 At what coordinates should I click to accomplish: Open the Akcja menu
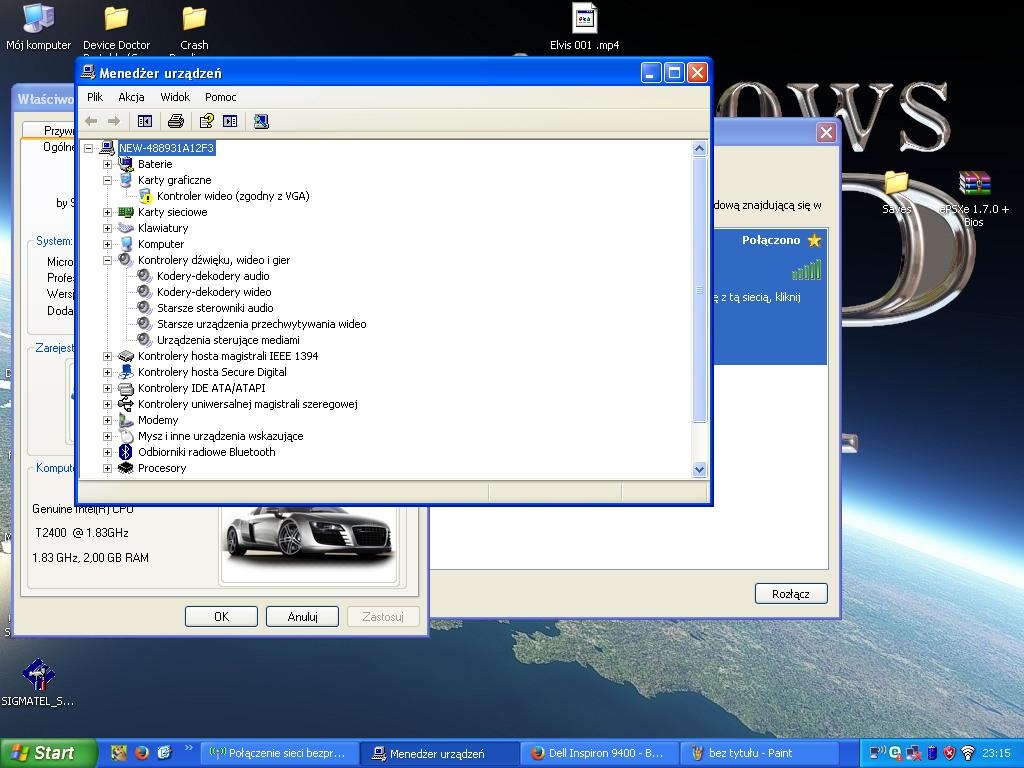[131, 97]
